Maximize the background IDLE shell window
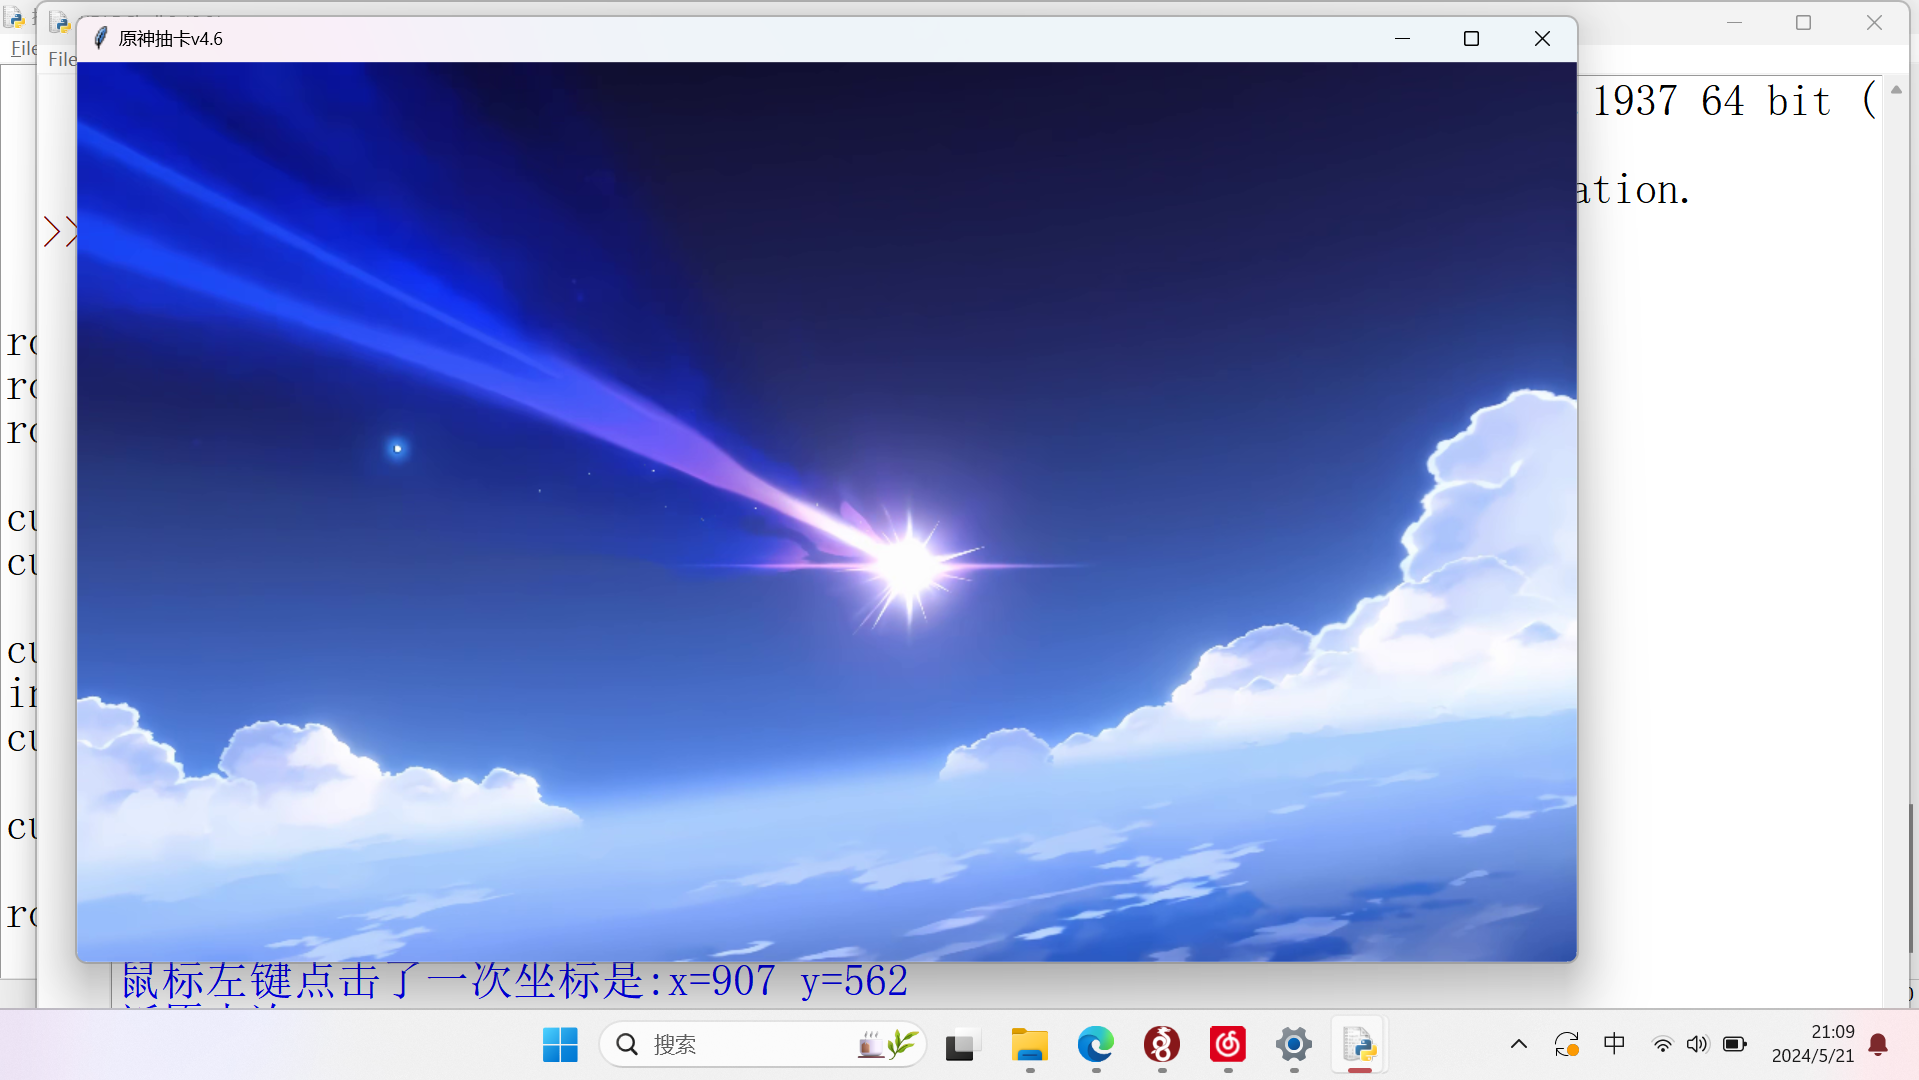 click(x=1803, y=22)
